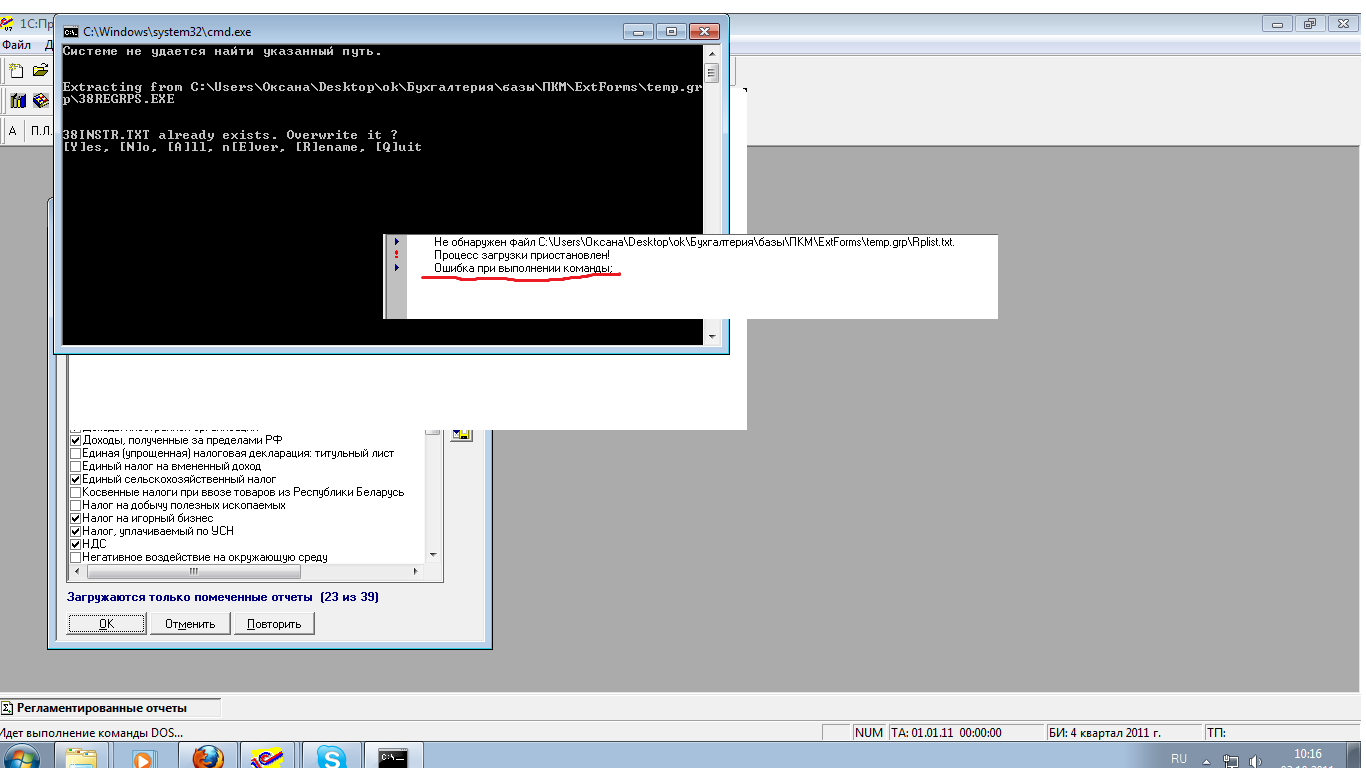Viewport: 1366px width, 768px height.
Task: Click the 'П.Л.' toolbar button in 1C
Action: [41, 131]
